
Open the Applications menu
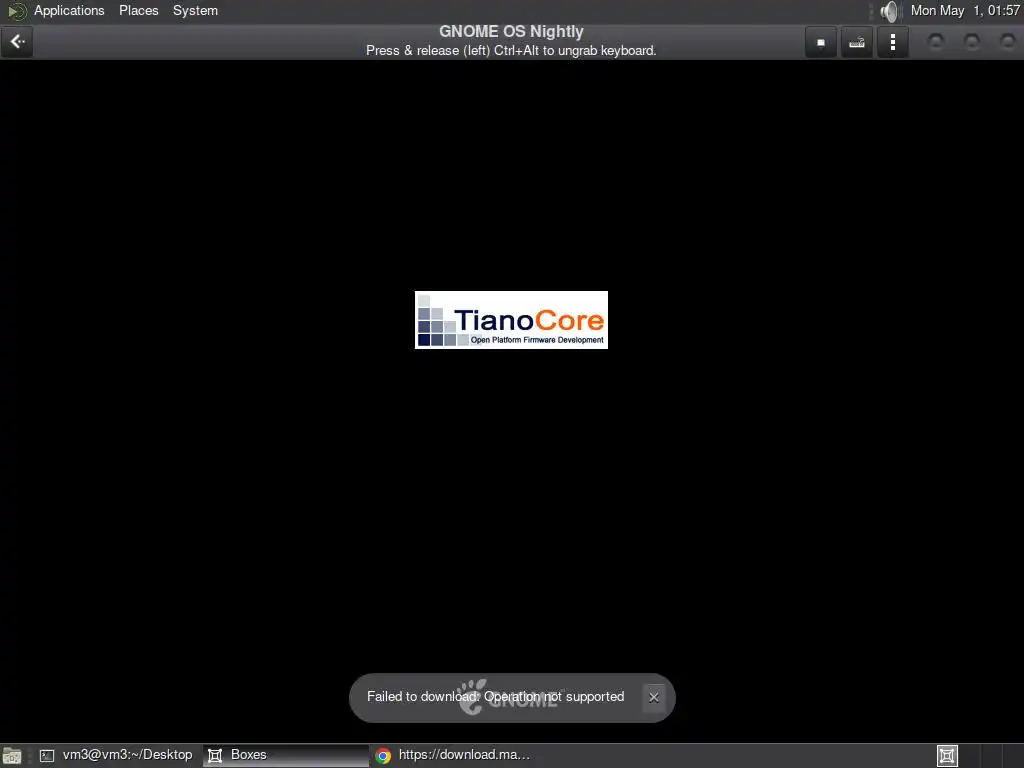pos(69,10)
